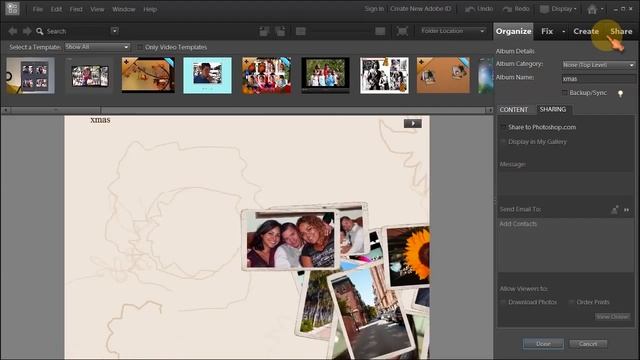Open the Folder Location dropdown

click(453, 31)
